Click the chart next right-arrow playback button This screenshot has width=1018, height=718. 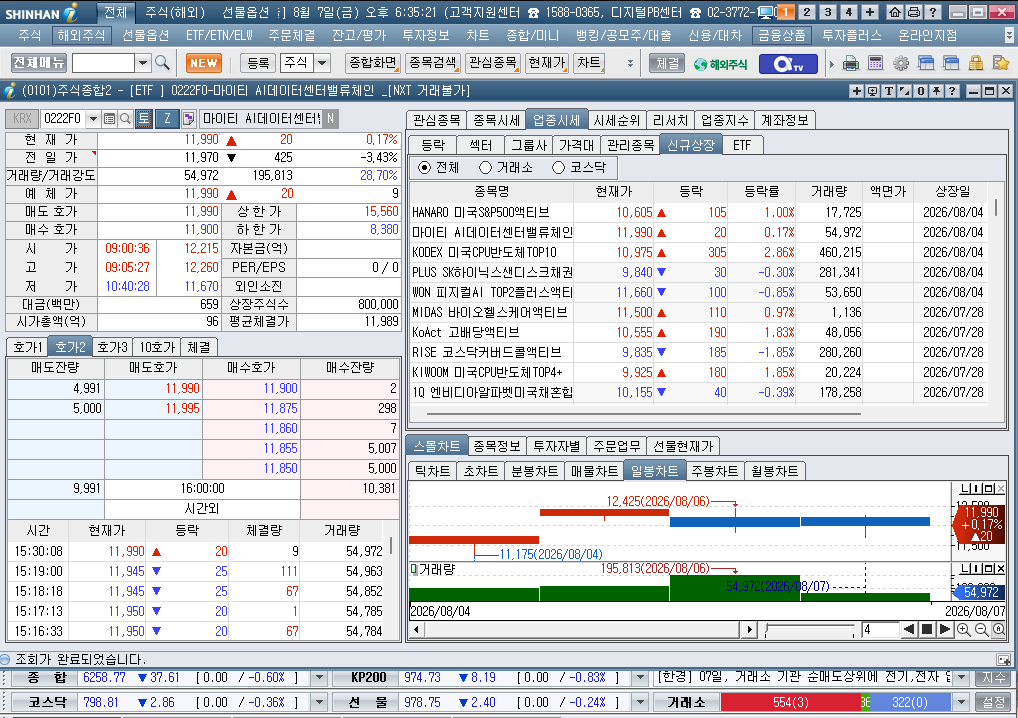coord(945,629)
